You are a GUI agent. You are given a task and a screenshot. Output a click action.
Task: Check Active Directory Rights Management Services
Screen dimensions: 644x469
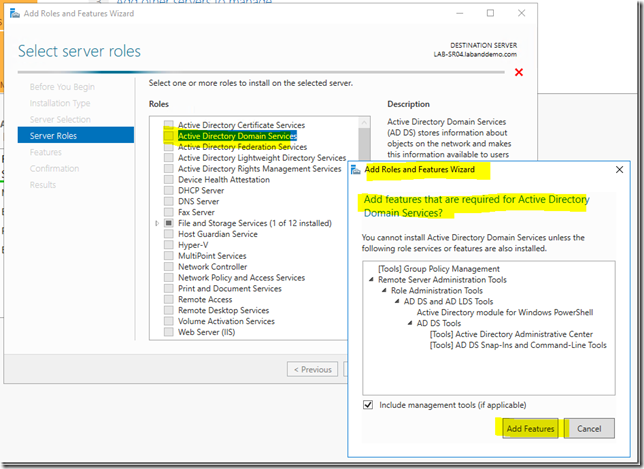coord(168,169)
